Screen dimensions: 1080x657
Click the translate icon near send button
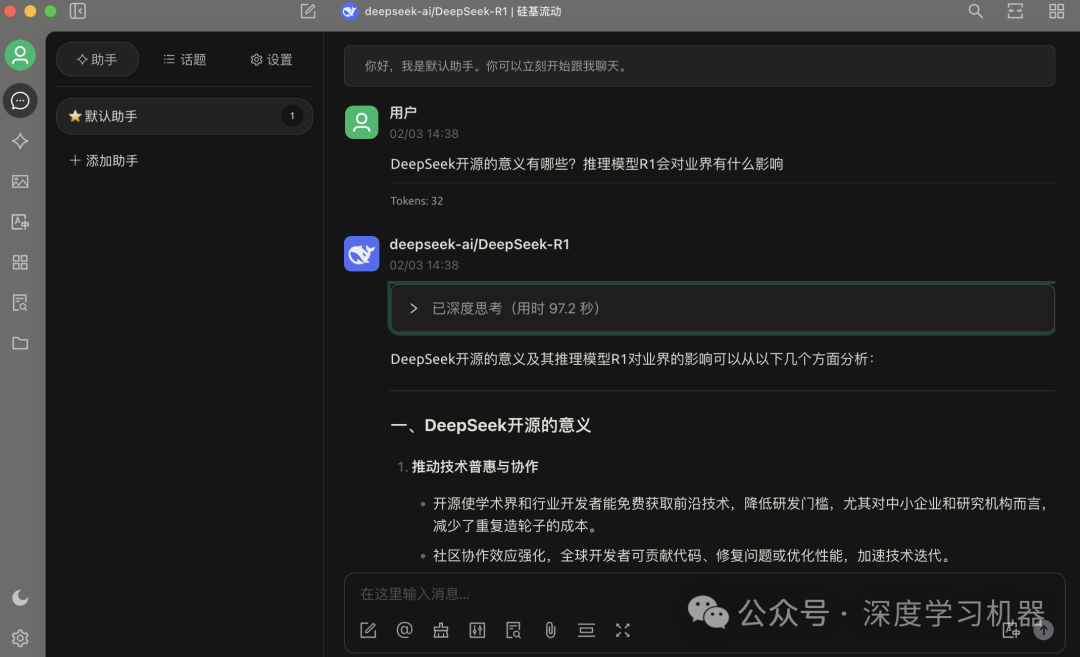[x=1011, y=629]
